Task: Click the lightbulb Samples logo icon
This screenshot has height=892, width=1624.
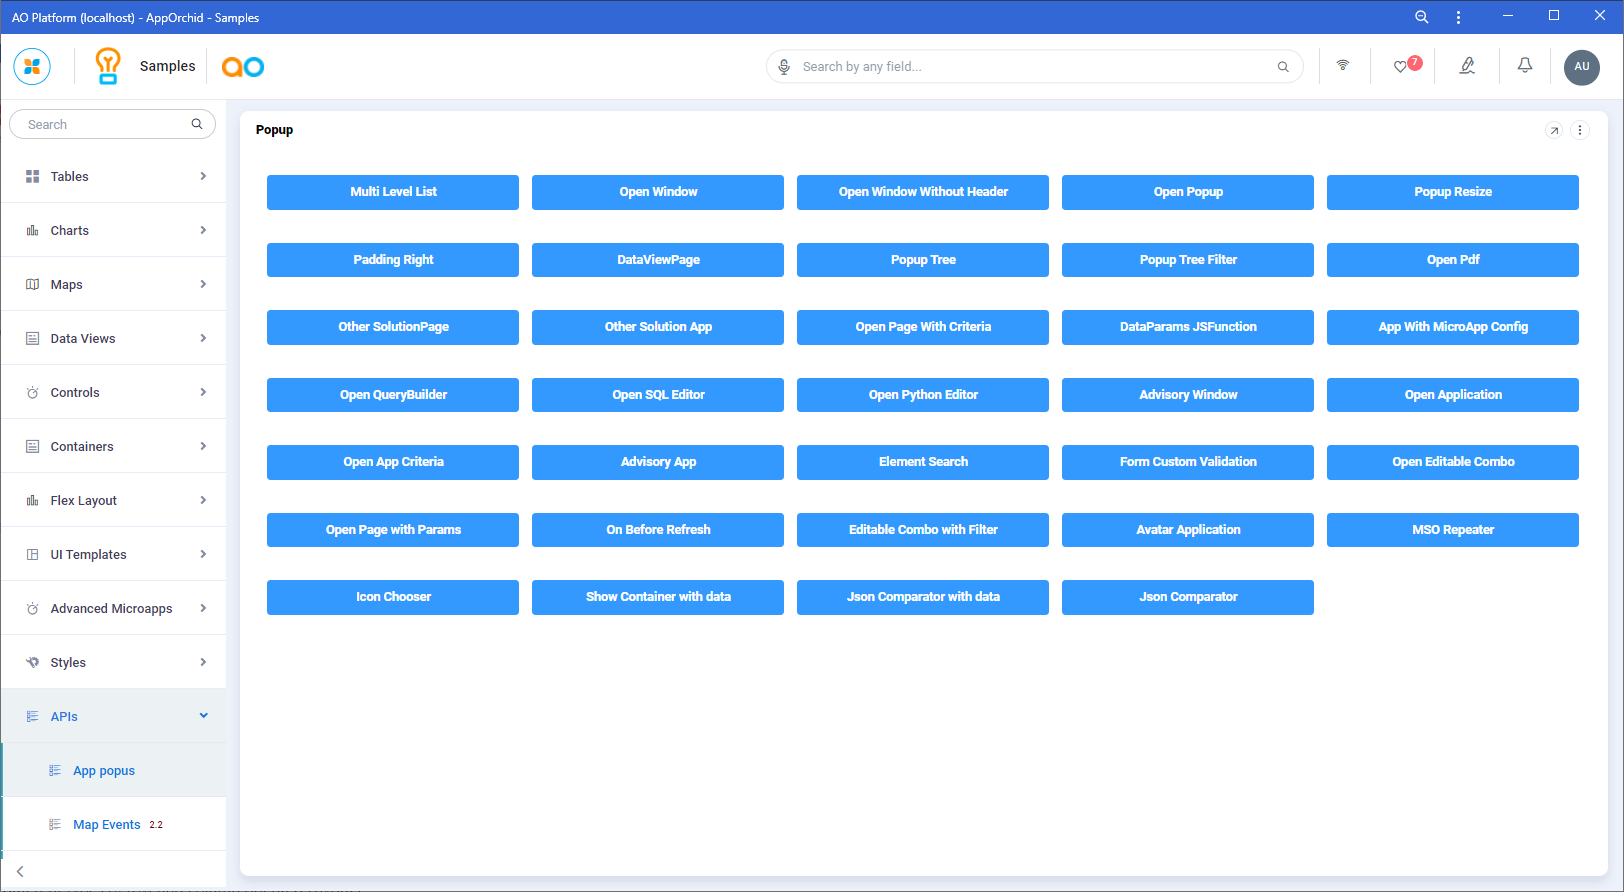Action: click(108, 66)
